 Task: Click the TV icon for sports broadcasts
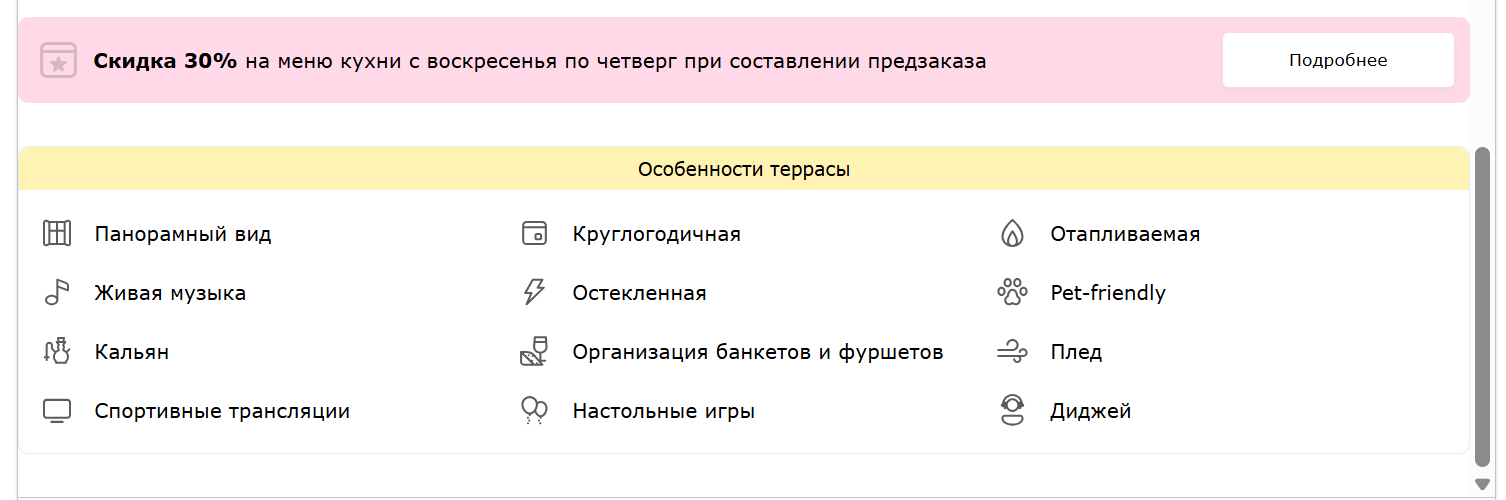[57, 411]
